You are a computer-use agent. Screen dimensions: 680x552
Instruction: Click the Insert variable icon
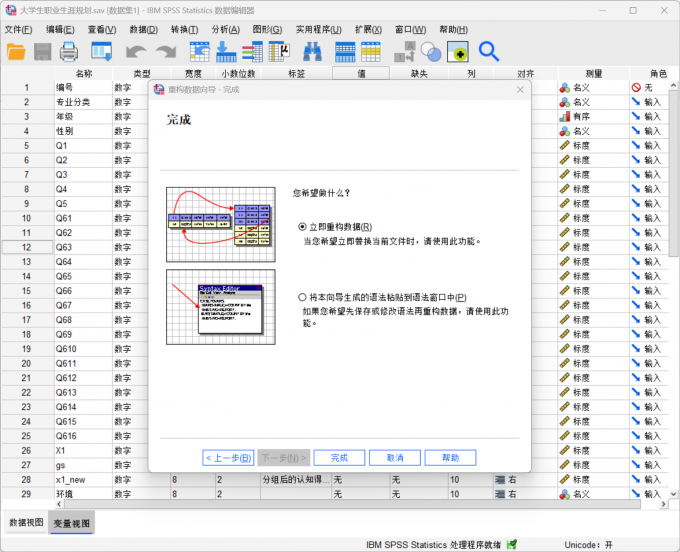(x=371, y=52)
